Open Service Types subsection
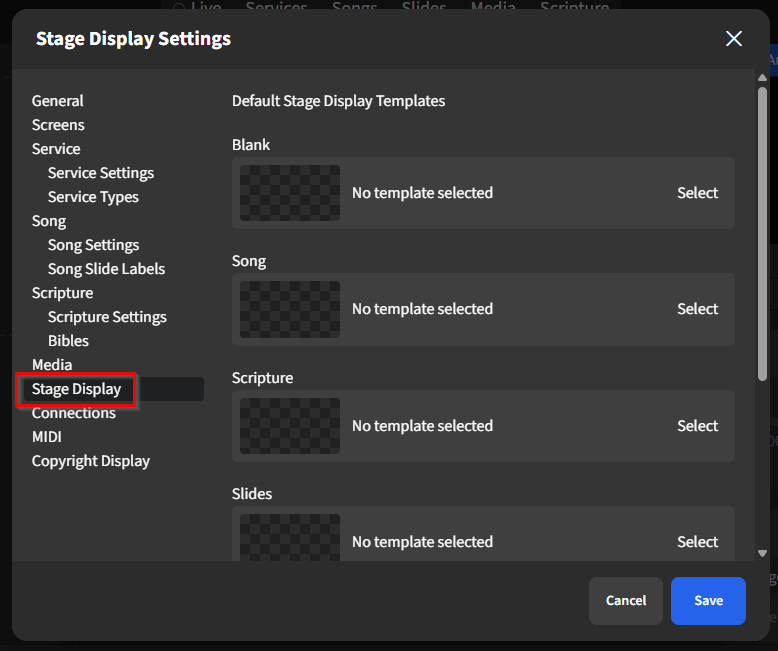The height and width of the screenshot is (651, 778). coord(93,197)
